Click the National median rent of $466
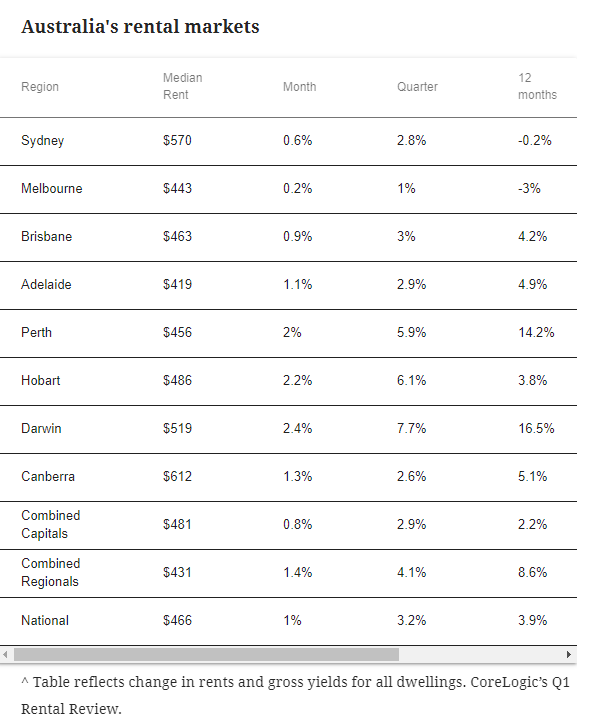Screen dimensions: 591x722 tap(177, 620)
